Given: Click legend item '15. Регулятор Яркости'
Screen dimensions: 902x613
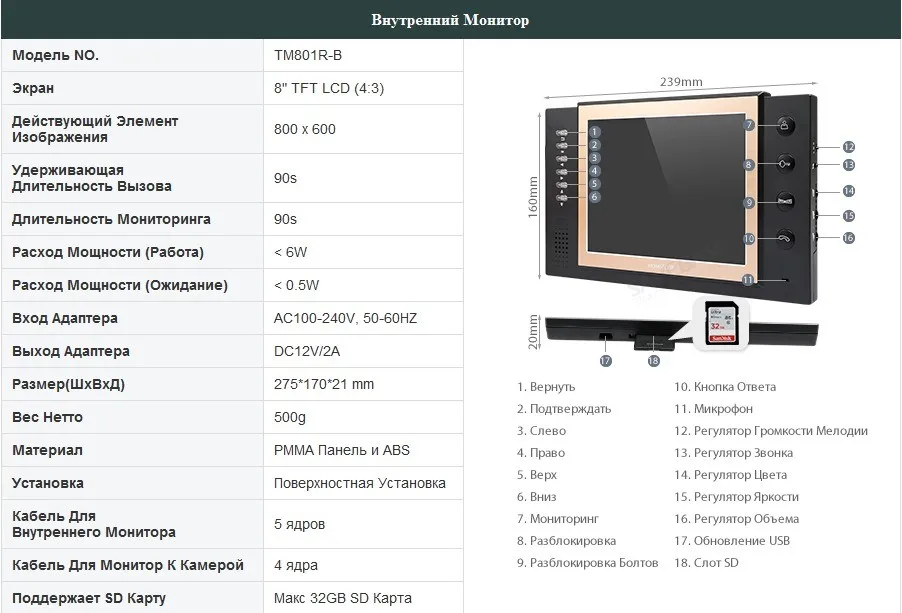Looking at the screenshot, I should point(736,496).
